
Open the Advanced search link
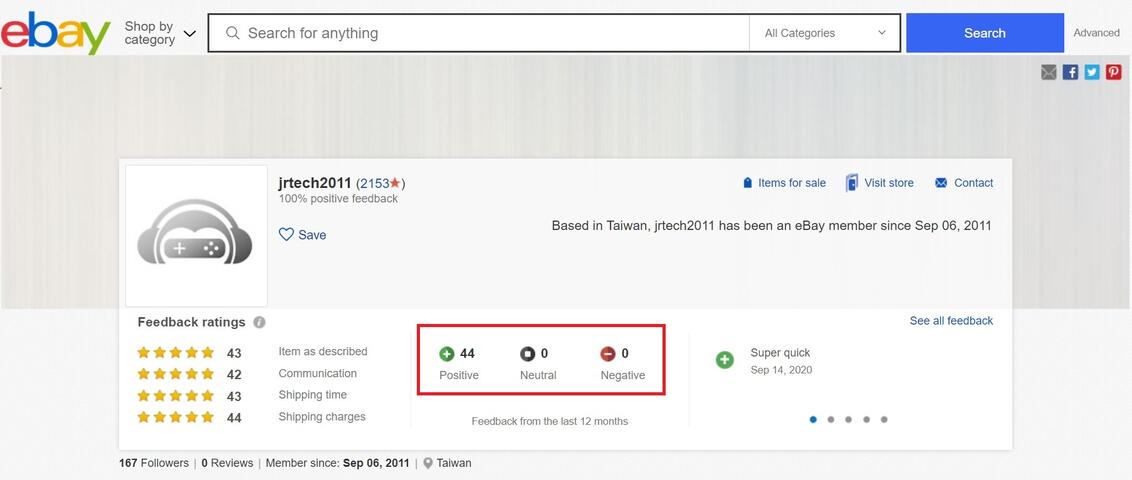click(1096, 33)
